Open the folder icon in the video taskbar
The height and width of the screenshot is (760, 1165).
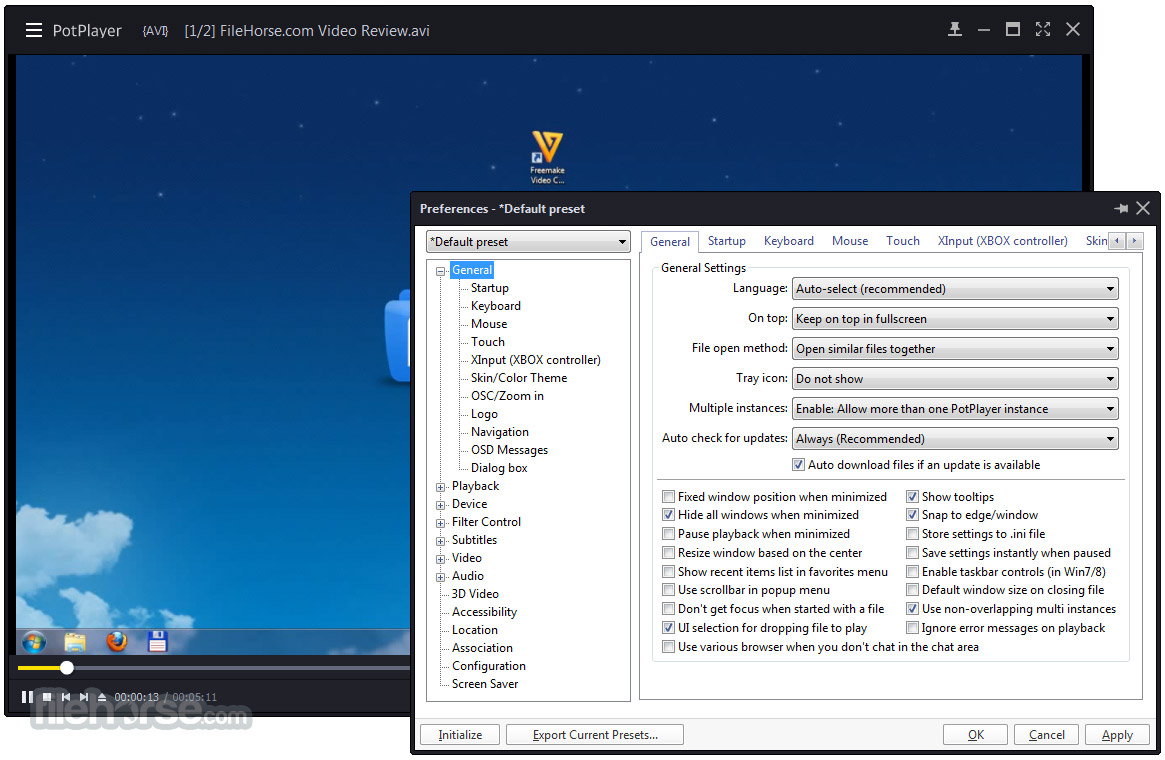point(75,641)
